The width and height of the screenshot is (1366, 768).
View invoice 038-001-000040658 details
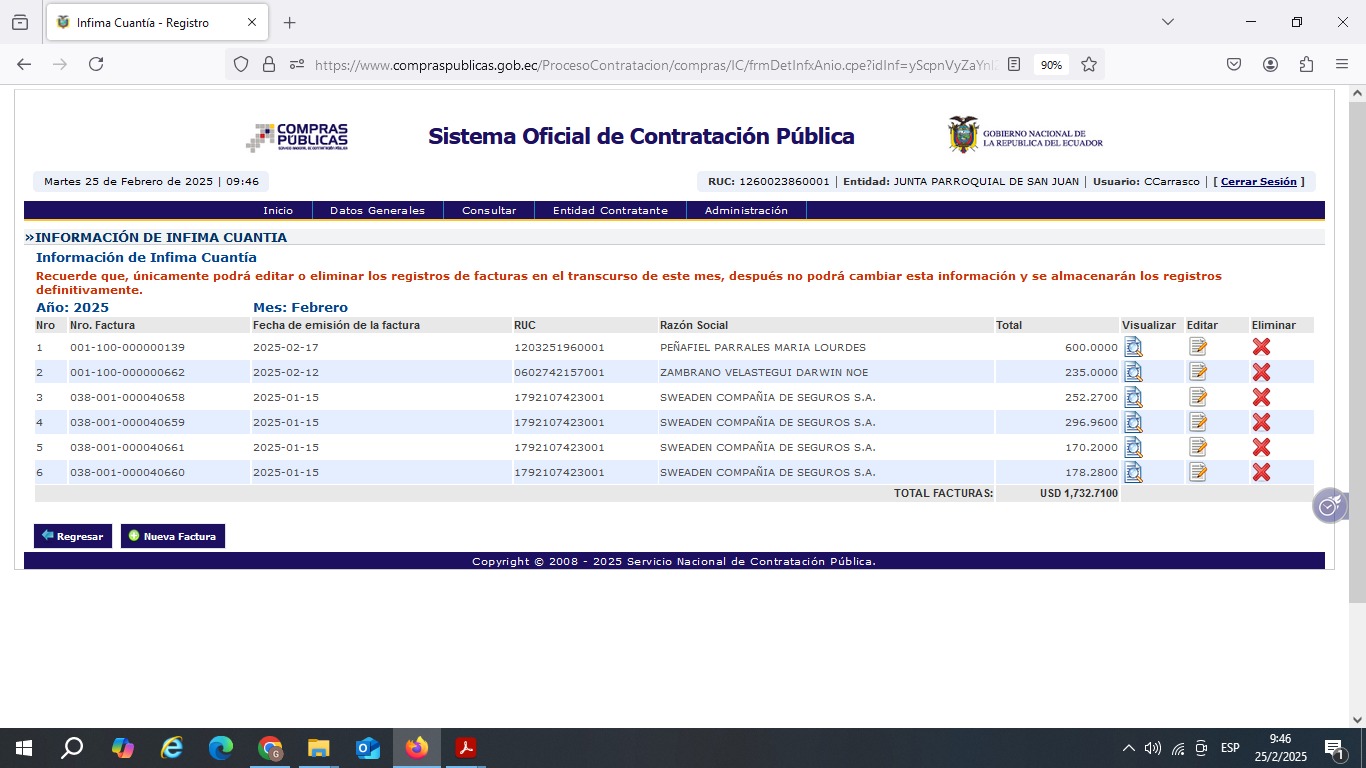pyautogui.click(x=1133, y=397)
